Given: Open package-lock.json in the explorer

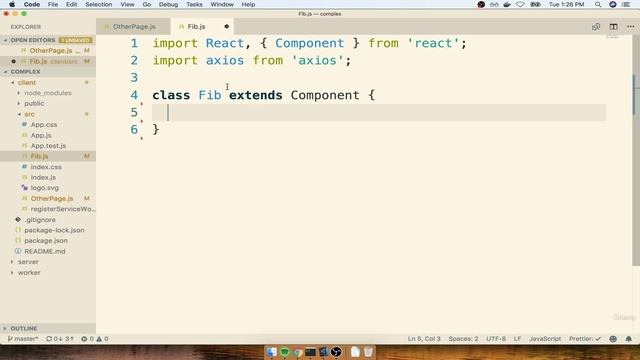Looking at the screenshot, I should pos(54,230).
